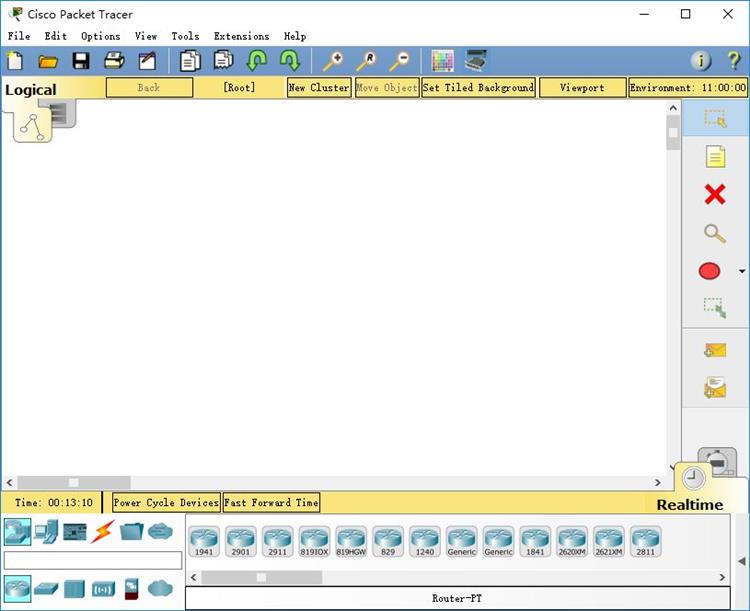Screen dimensions: 750x611
Task: Open the Activity Wizard icon
Action: pyautogui.click(x=147, y=61)
